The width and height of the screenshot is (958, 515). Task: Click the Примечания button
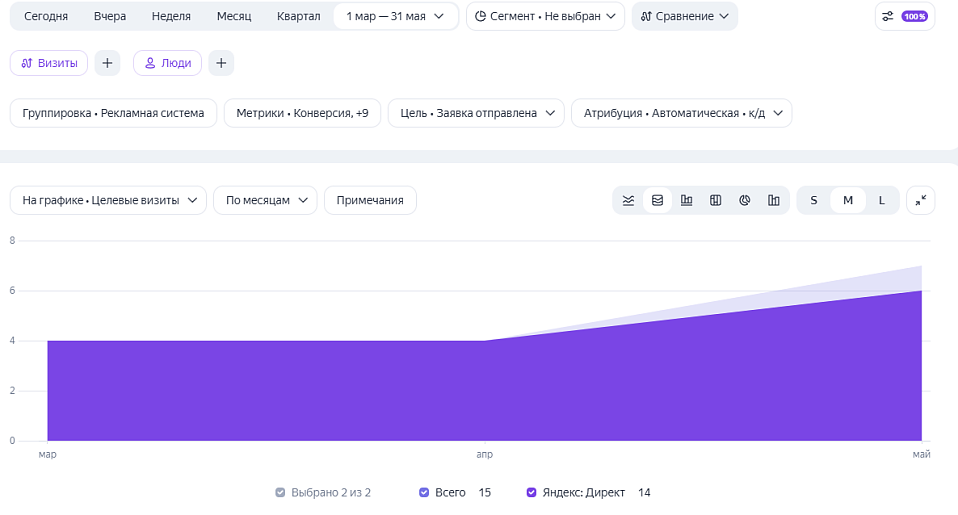370,200
